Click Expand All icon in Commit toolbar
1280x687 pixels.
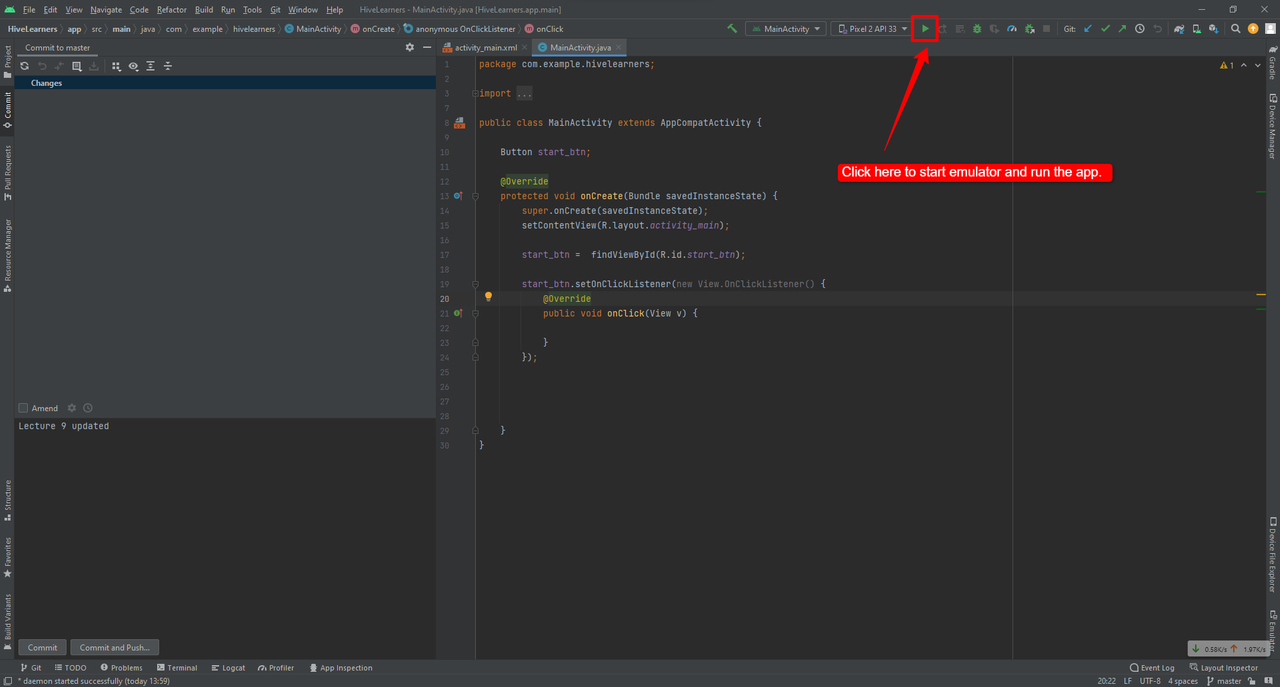click(150, 66)
